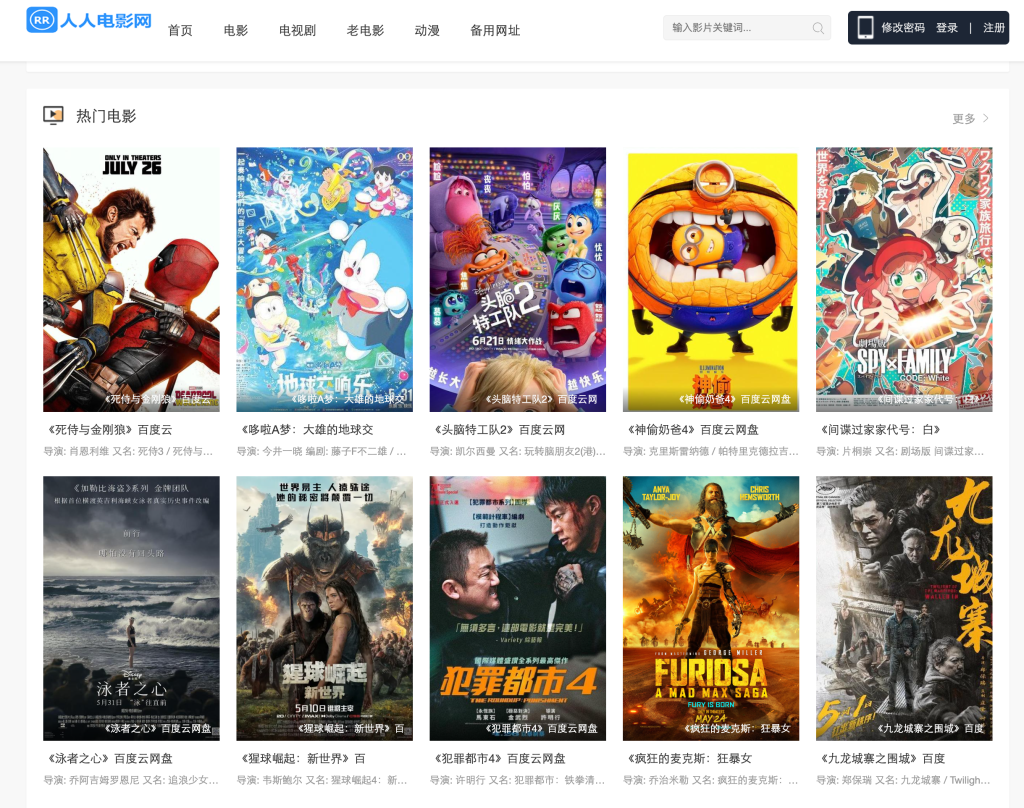Click title 《死侍与金刚狼》百度云
The image size is (1024, 808).
[x=108, y=430]
